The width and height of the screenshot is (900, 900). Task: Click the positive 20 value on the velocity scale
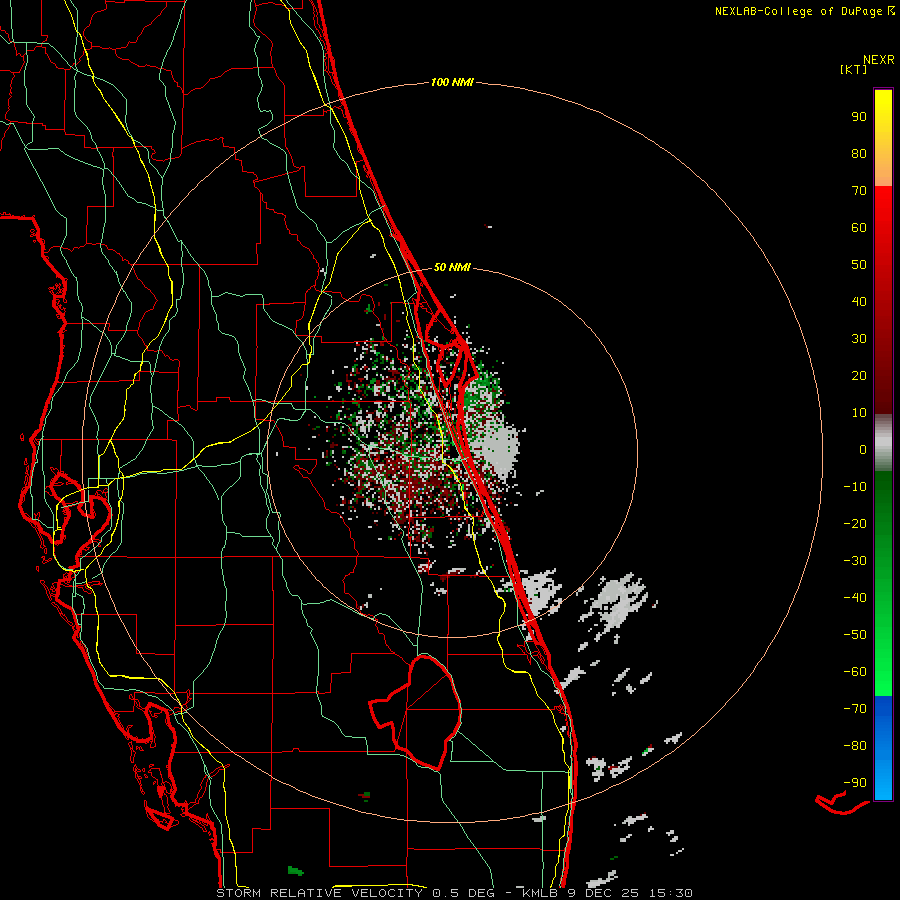click(x=859, y=375)
